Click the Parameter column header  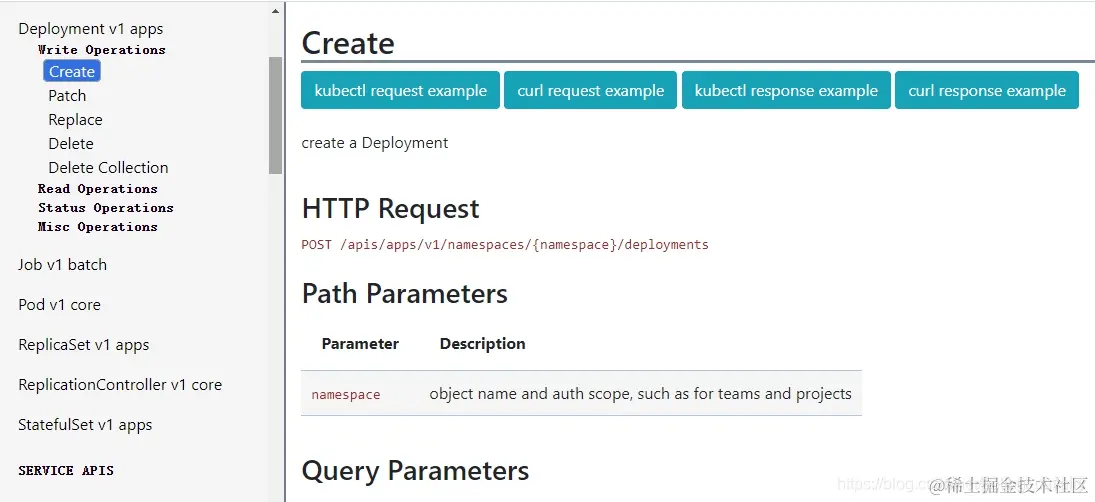tap(360, 344)
